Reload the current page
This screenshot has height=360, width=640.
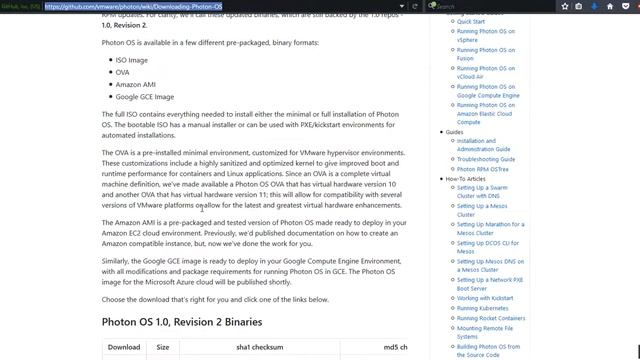click(415, 6)
